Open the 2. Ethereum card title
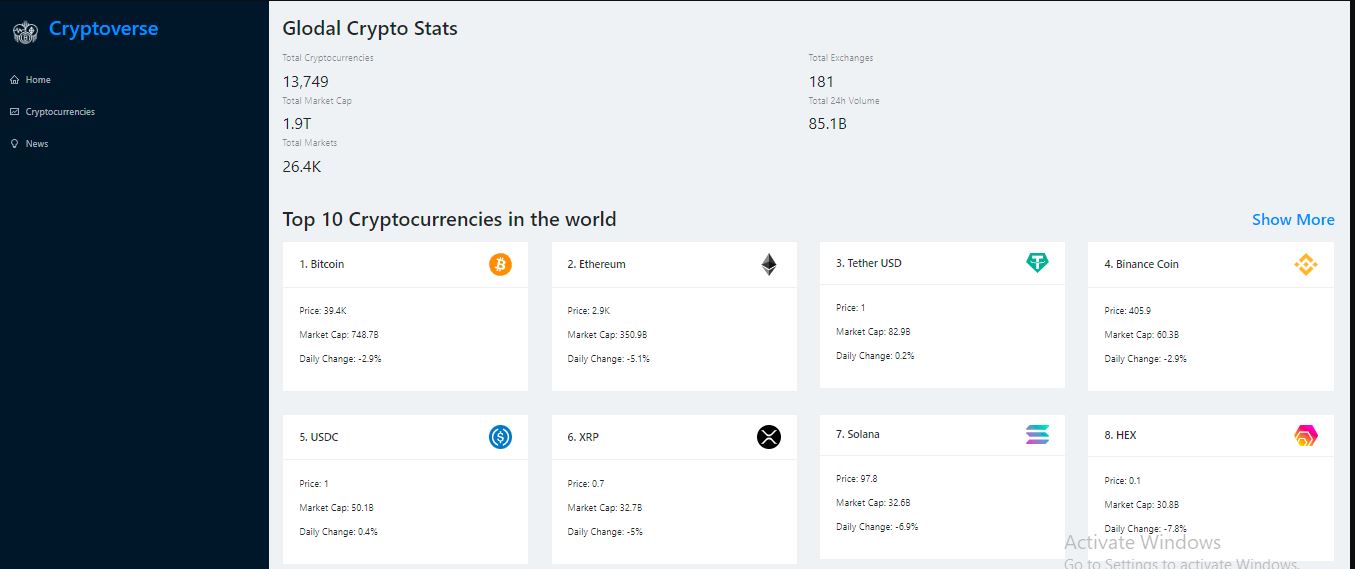 596,264
